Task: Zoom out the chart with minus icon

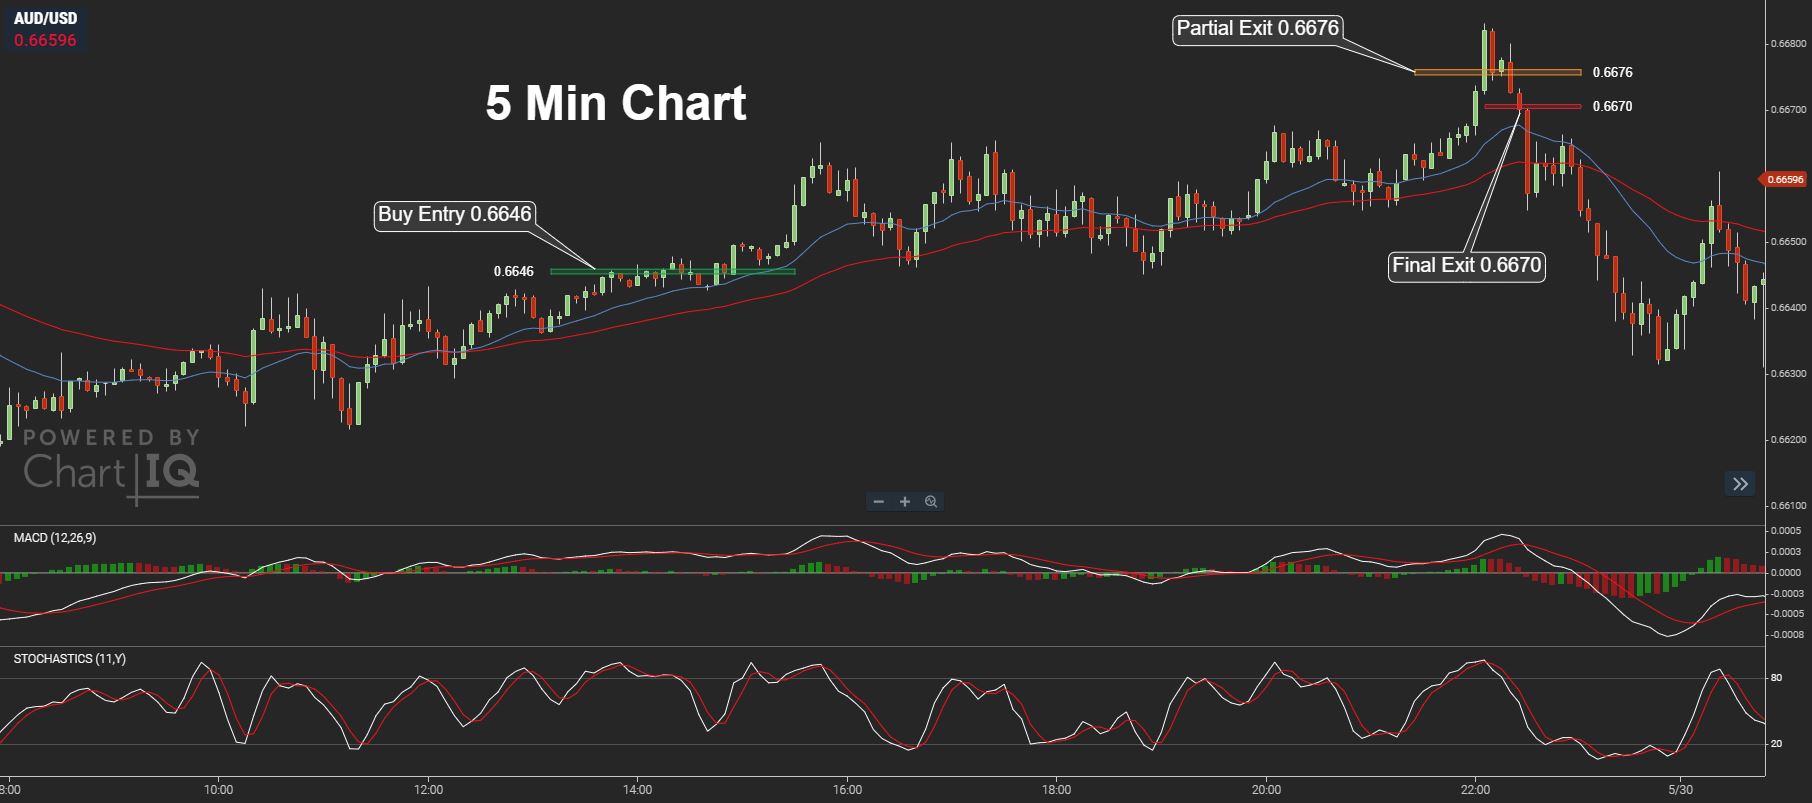Action: point(879,501)
